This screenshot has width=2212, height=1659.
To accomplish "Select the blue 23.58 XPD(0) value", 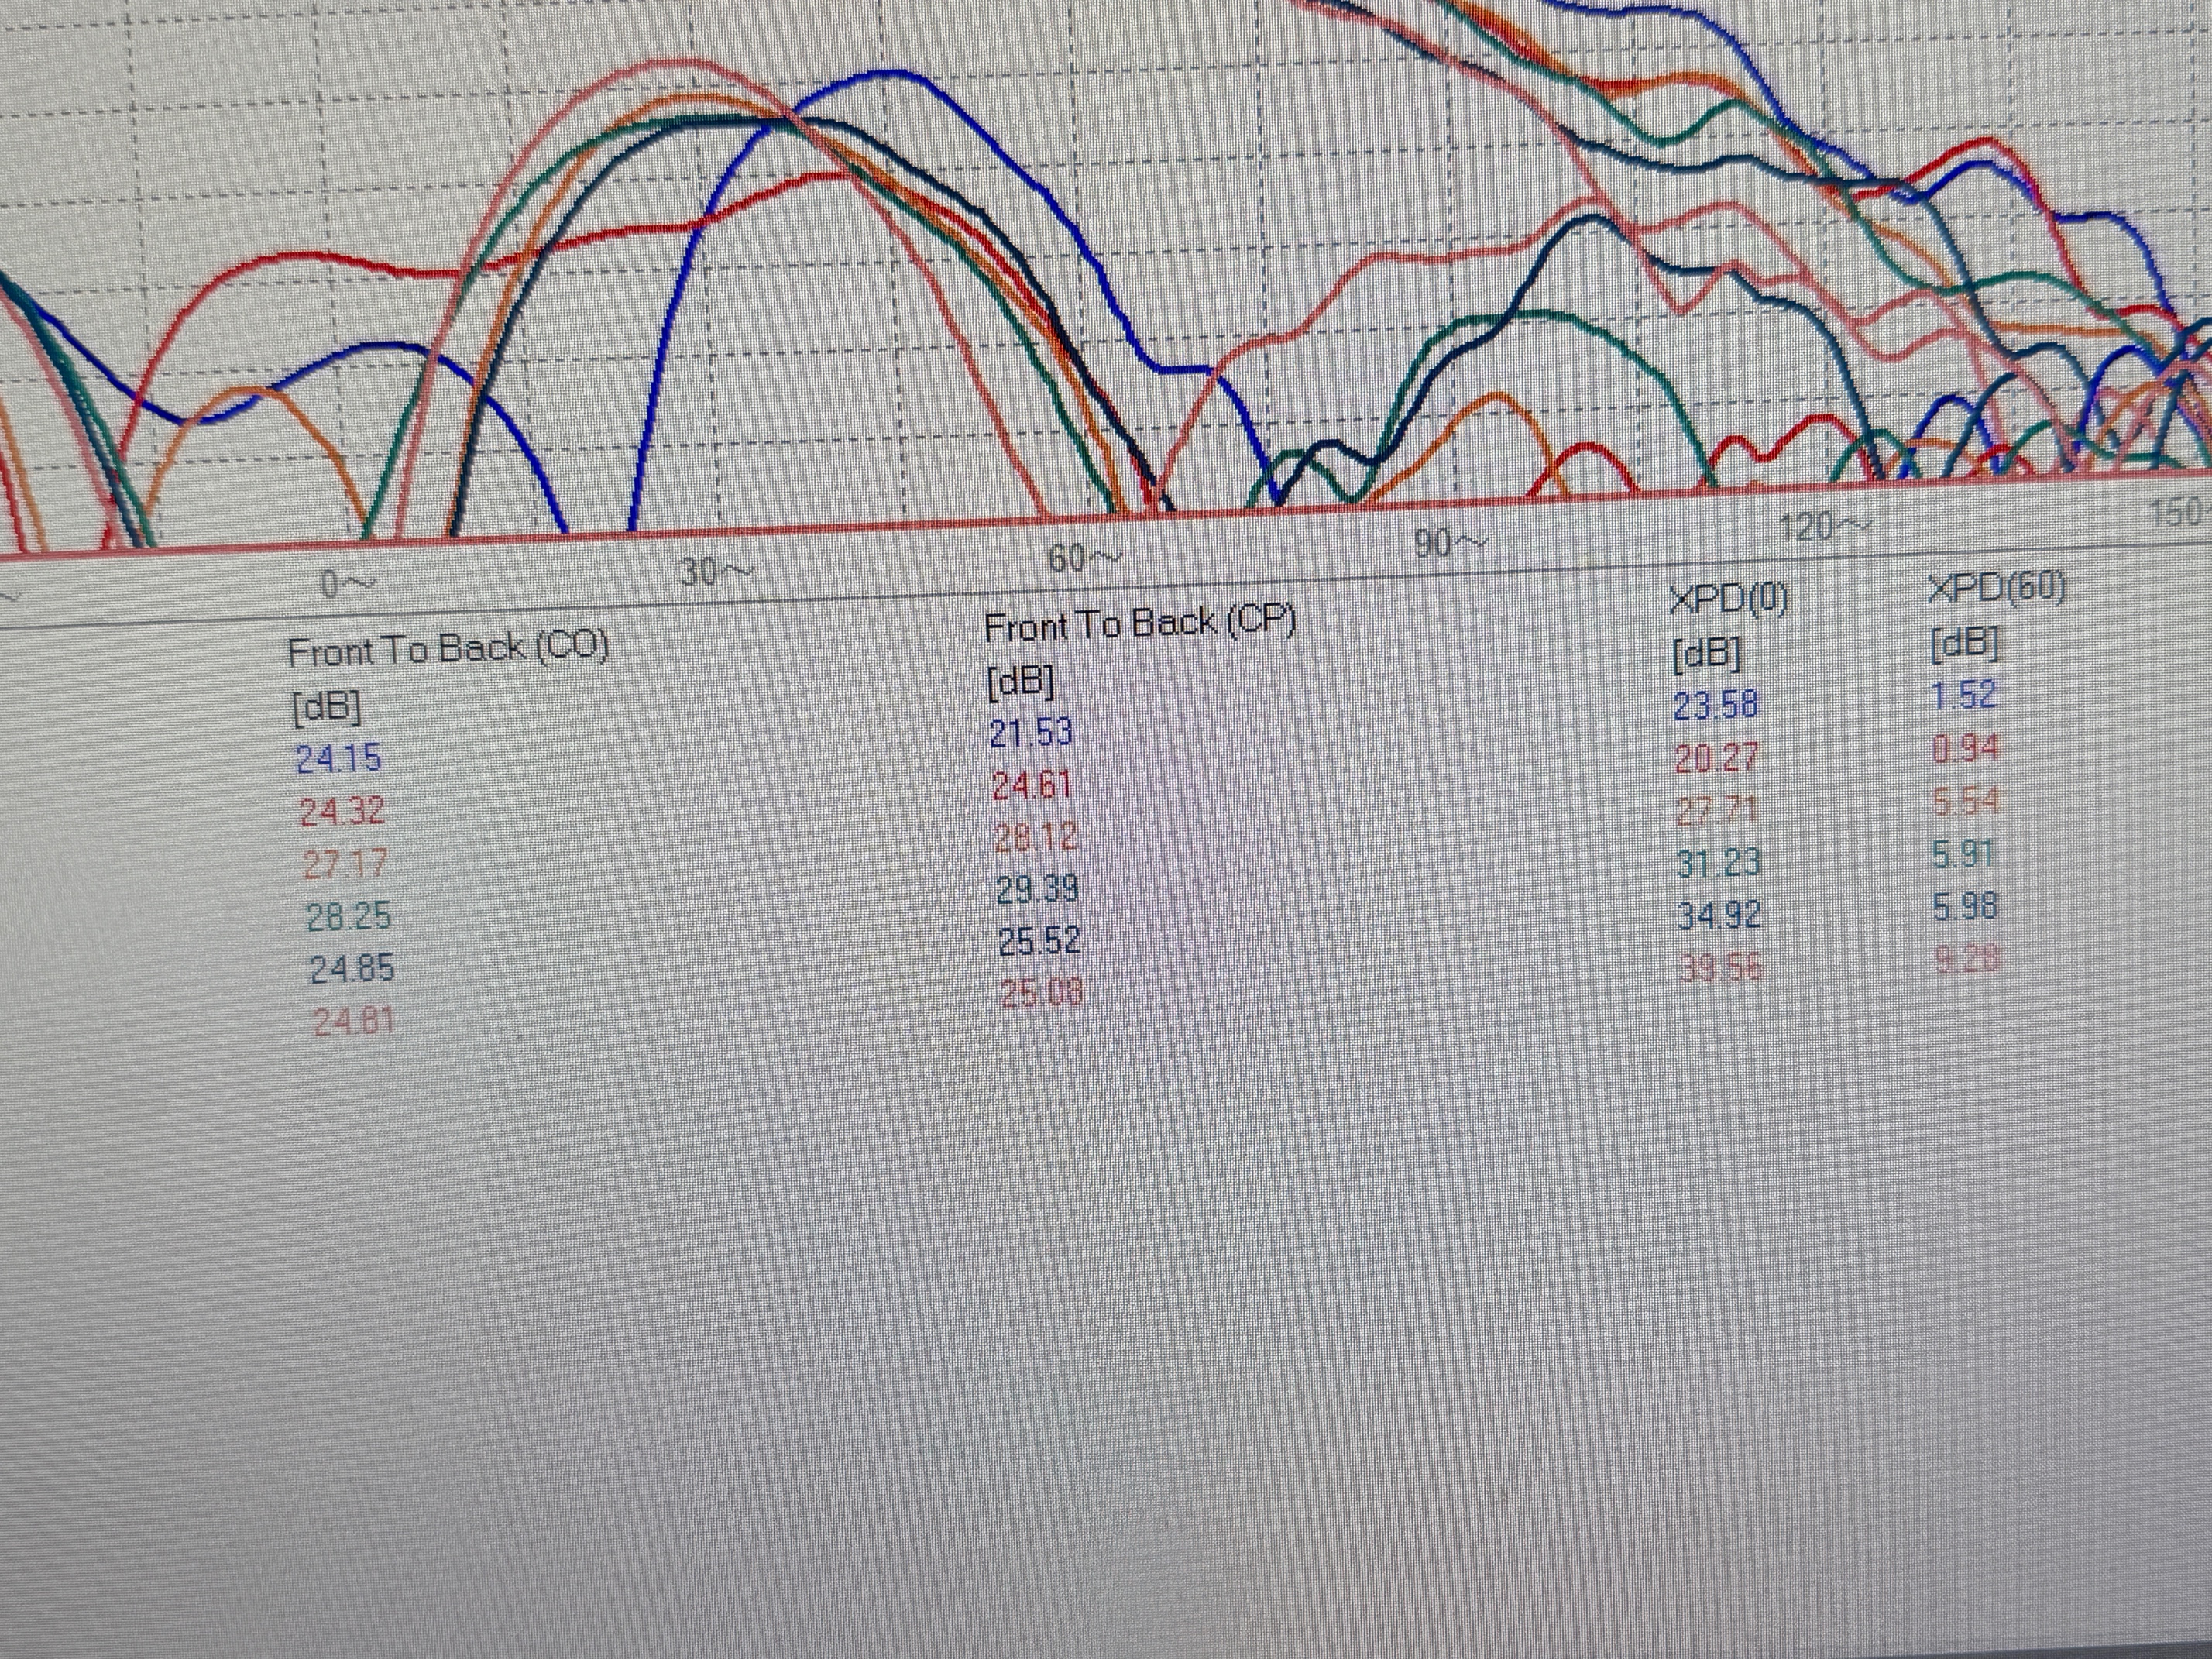I will [1716, 704].
